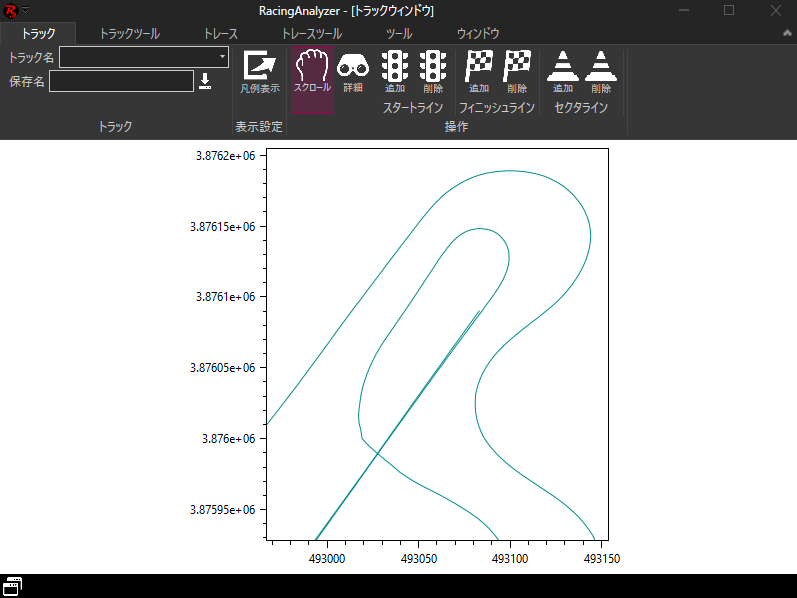Add a finish line with checkered flag 追加
Viewport: 797px width, 598px height.
pyautogui.click(x=479, y=72)
